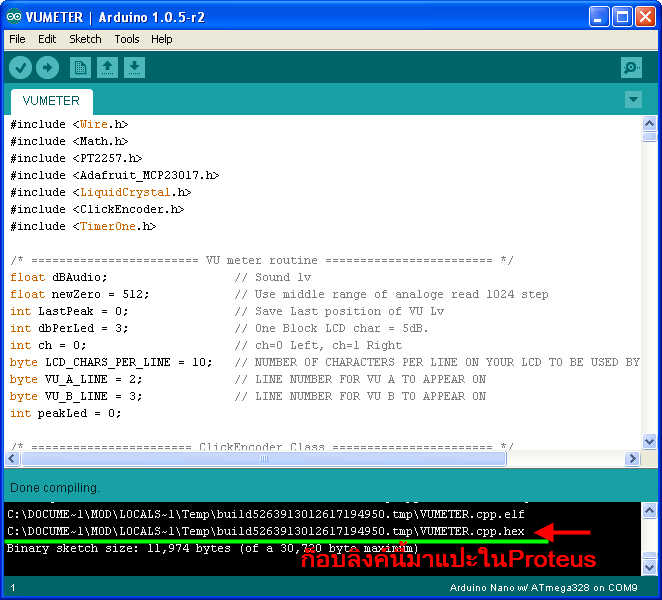Click the line number '1' in status bar

tap(13, 588)
